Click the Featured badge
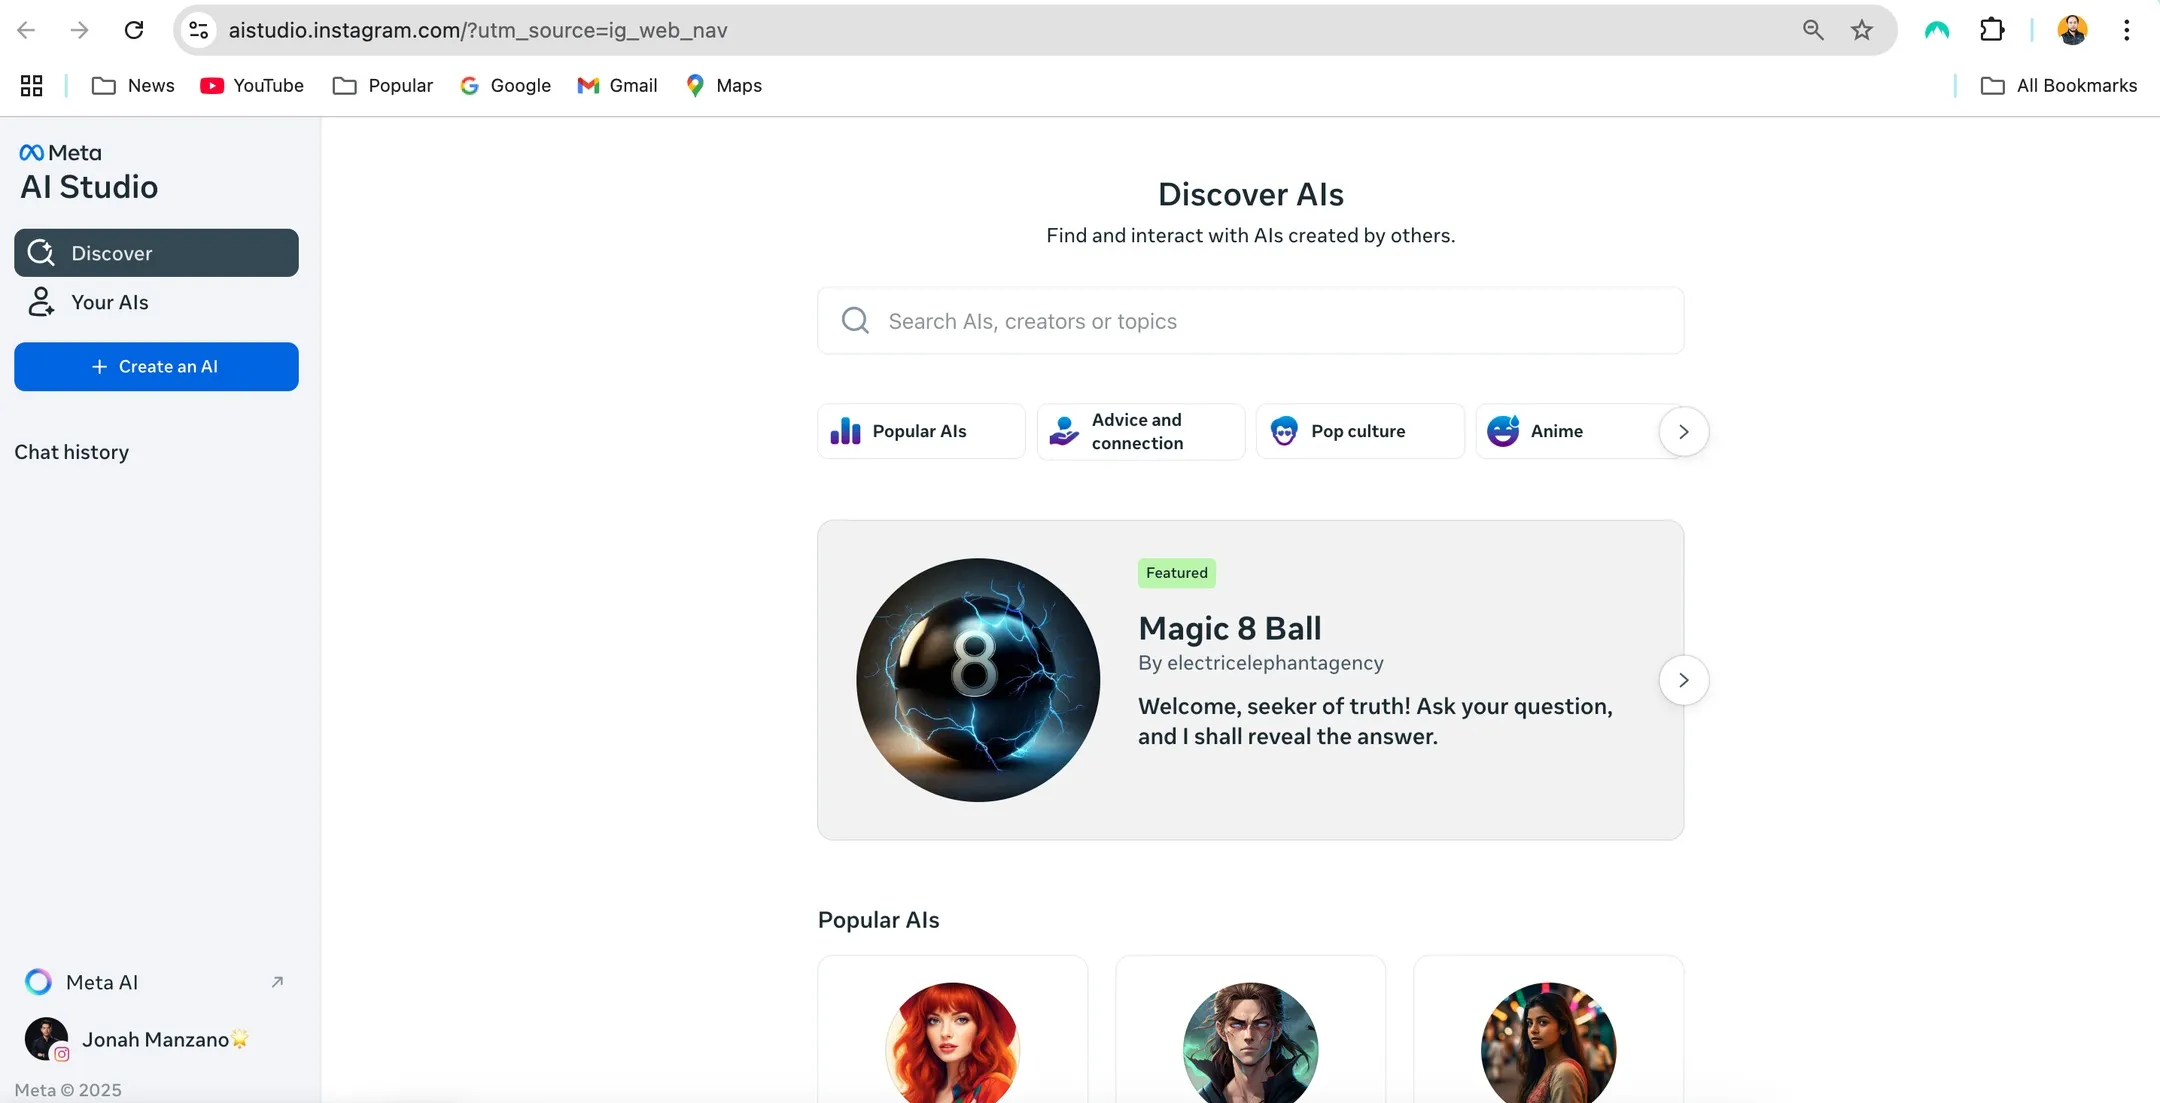 [1177, 573]
